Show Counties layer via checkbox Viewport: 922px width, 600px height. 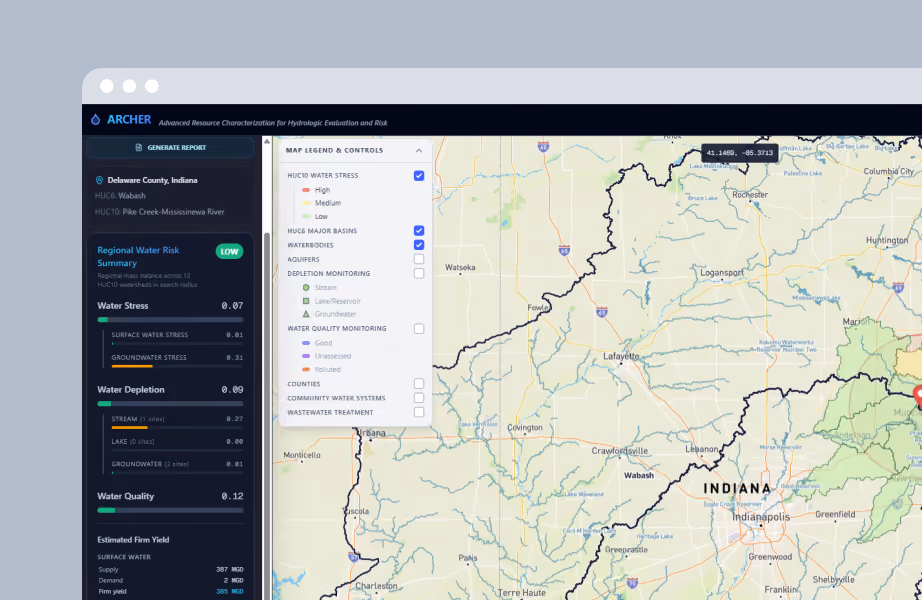[419, 384]
